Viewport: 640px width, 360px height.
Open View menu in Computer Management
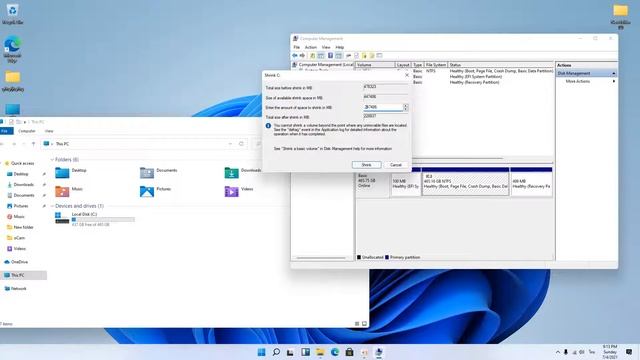point(326,47)
